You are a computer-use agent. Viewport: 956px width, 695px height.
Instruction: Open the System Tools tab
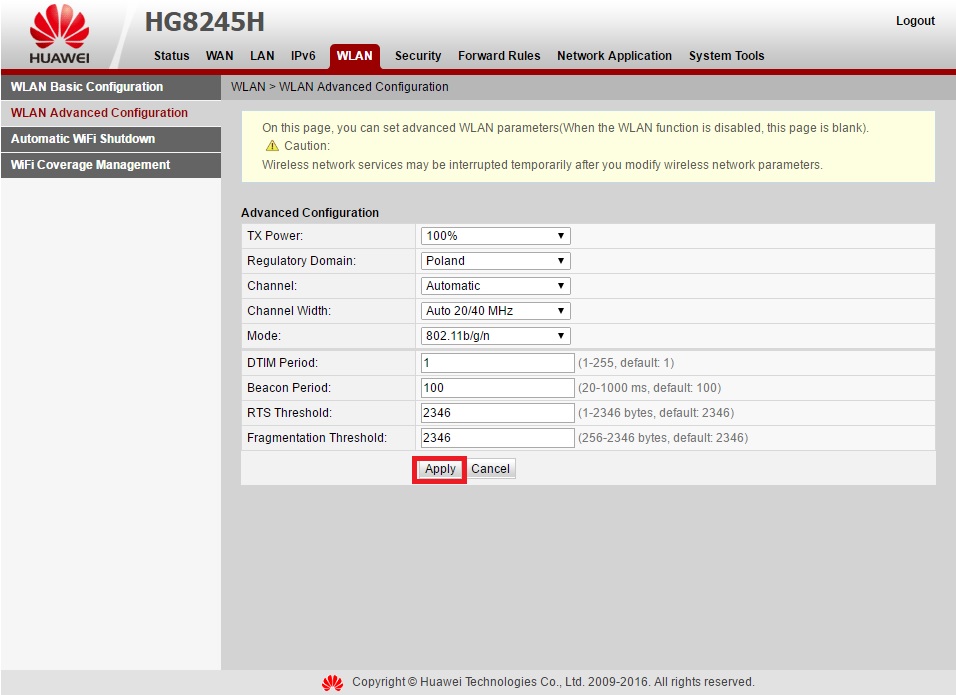726,55
